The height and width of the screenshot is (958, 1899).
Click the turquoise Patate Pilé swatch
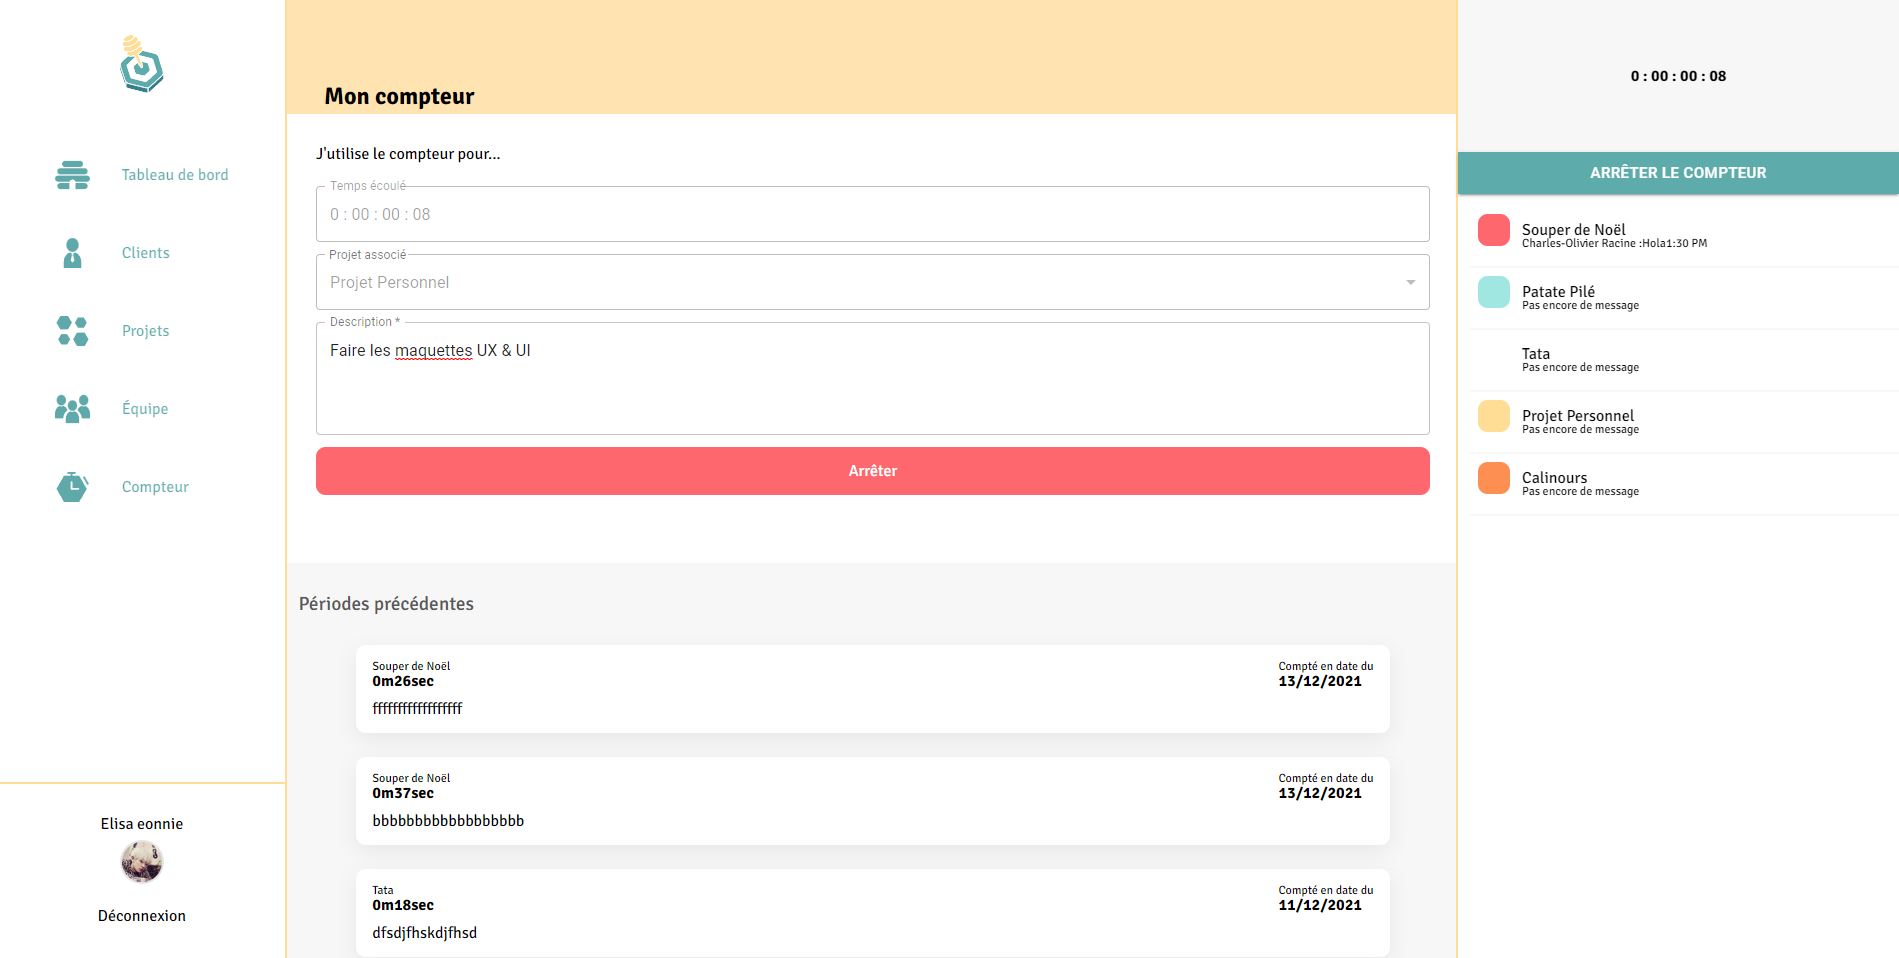point(1493,292)
